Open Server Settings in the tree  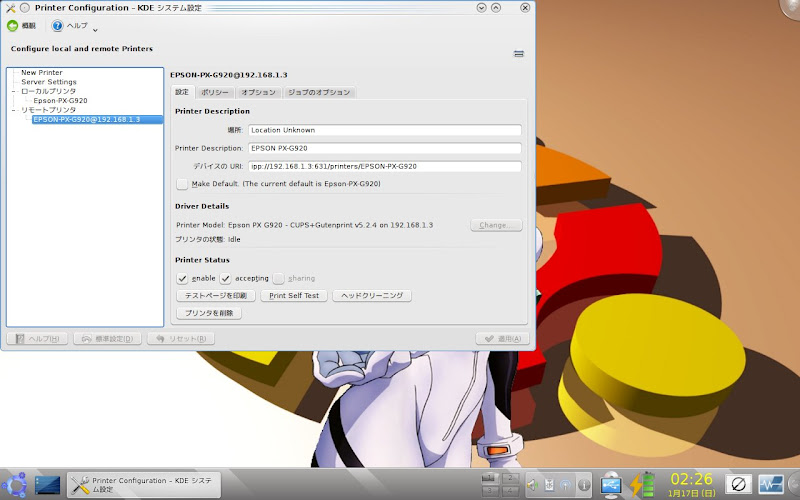pyautogui.click(x=49, y=82)
